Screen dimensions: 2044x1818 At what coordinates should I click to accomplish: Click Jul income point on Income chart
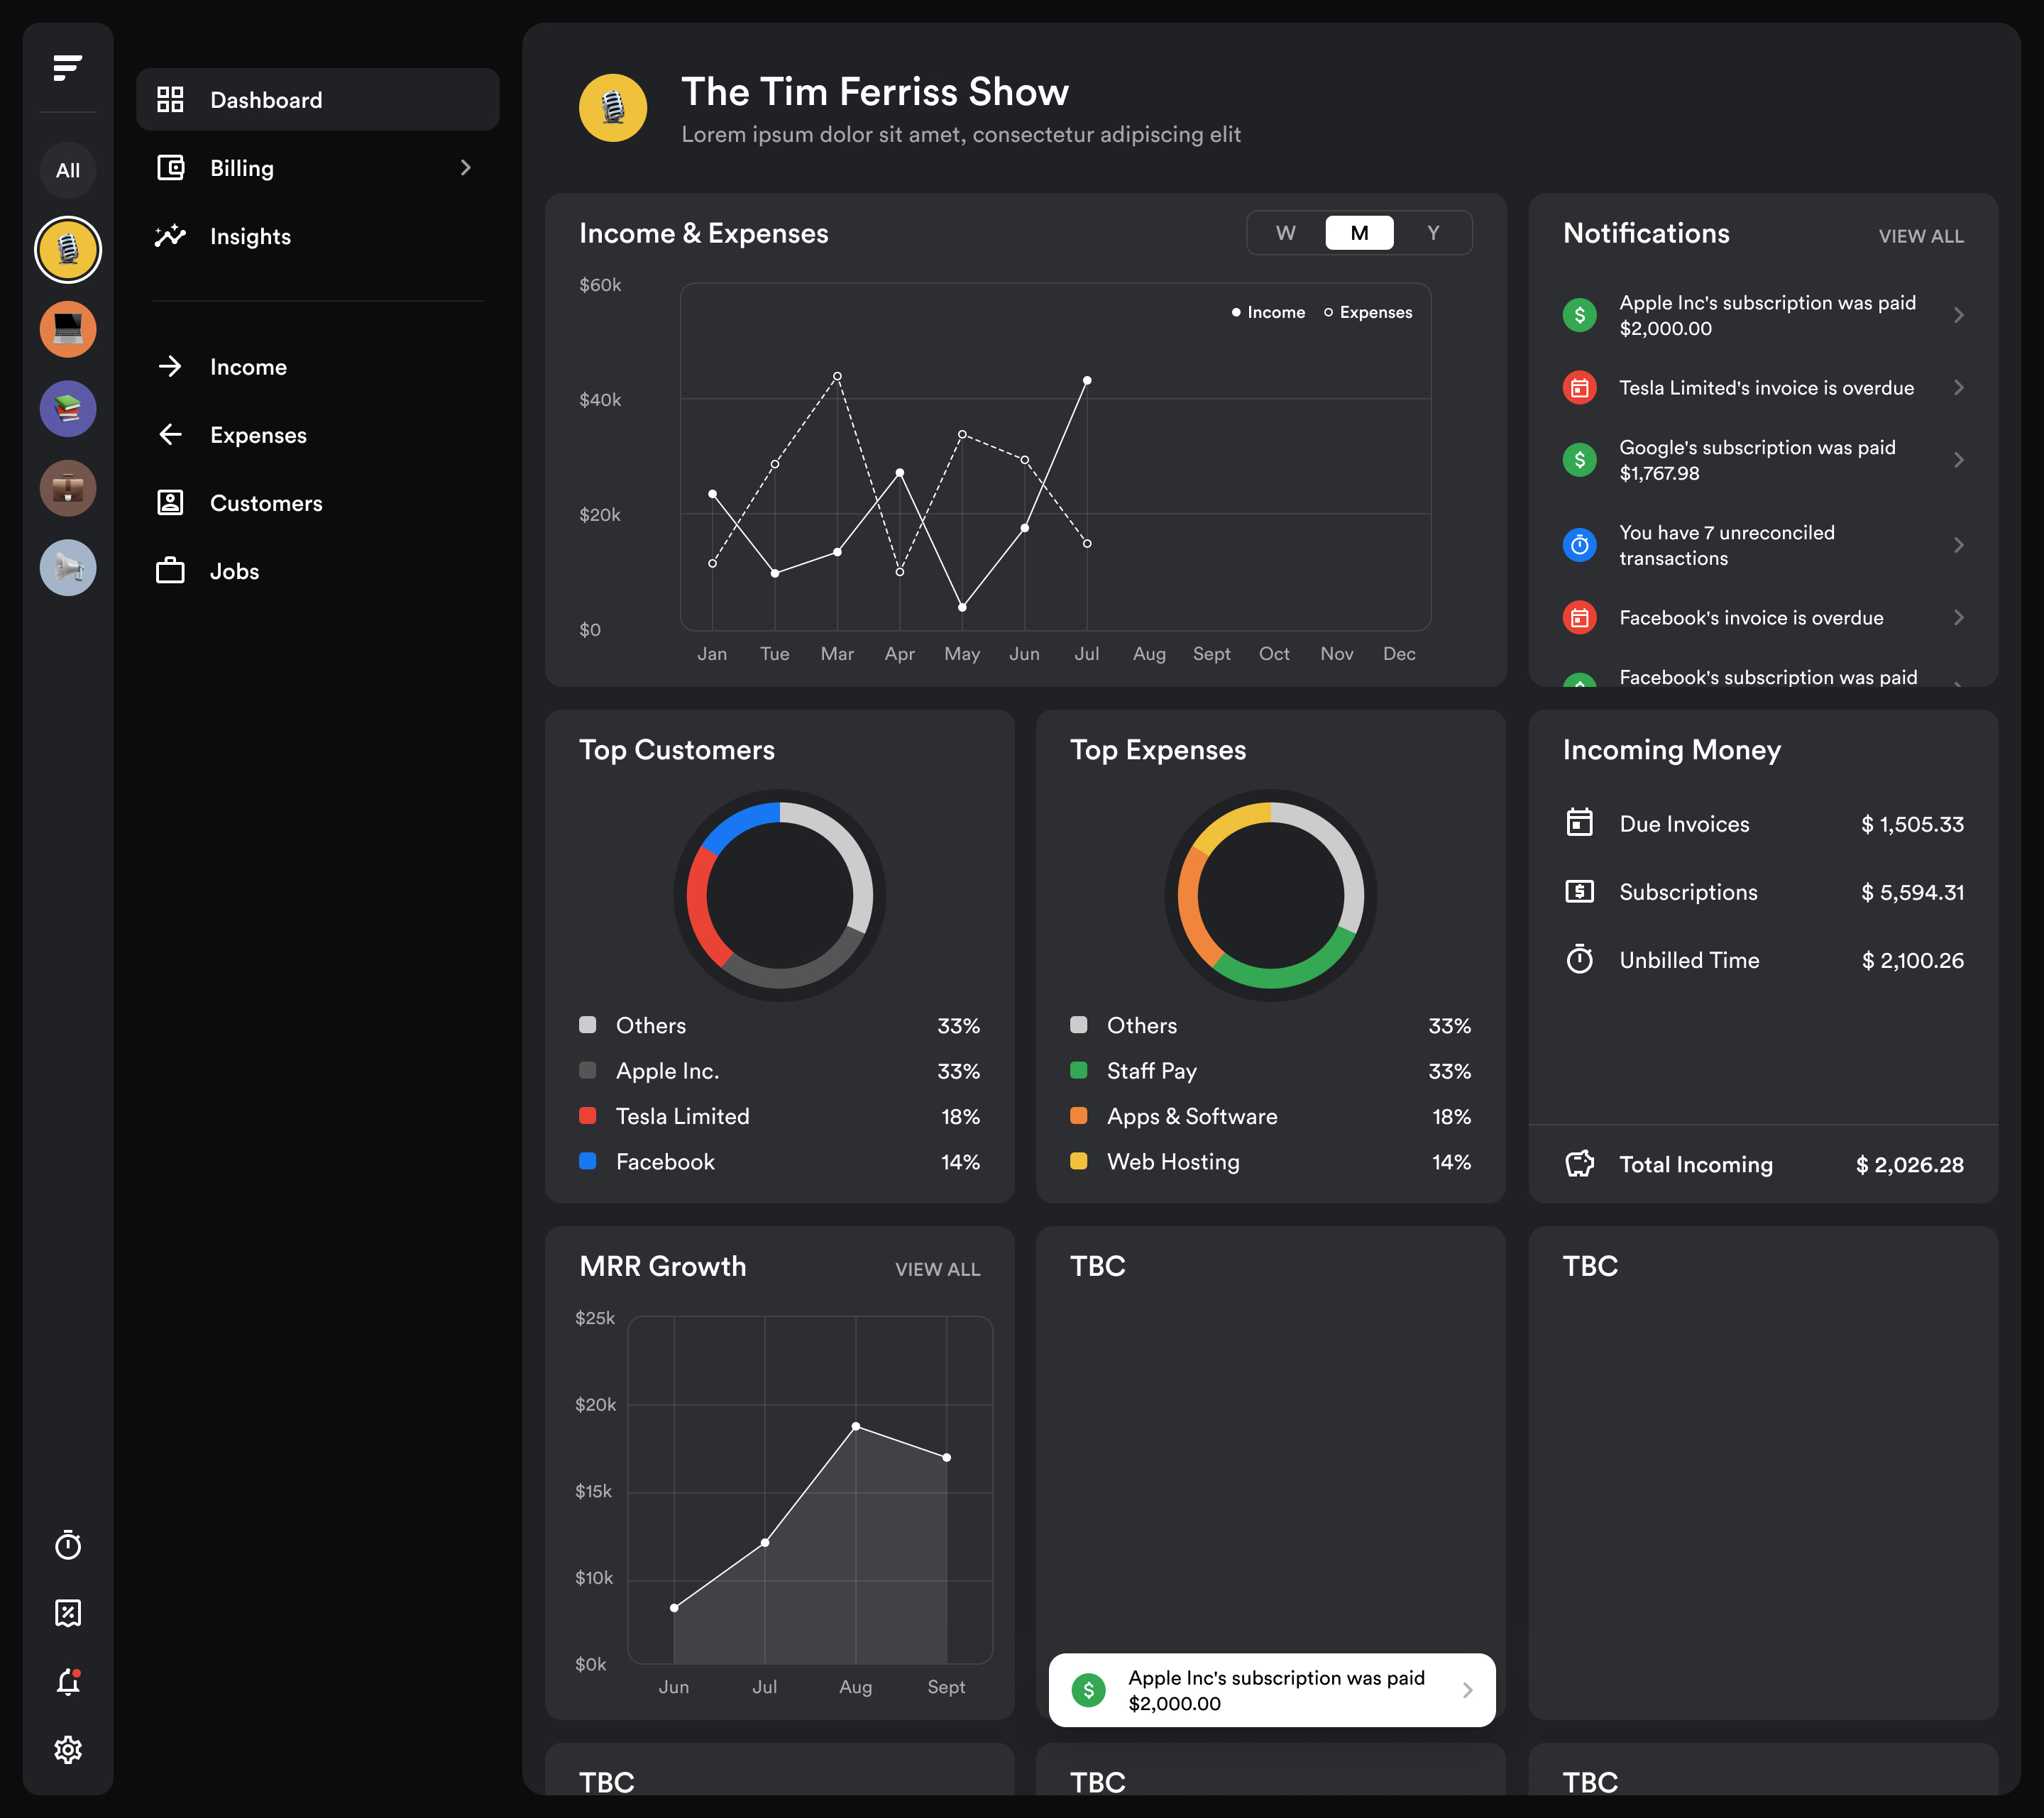[x=1087, y=380]
